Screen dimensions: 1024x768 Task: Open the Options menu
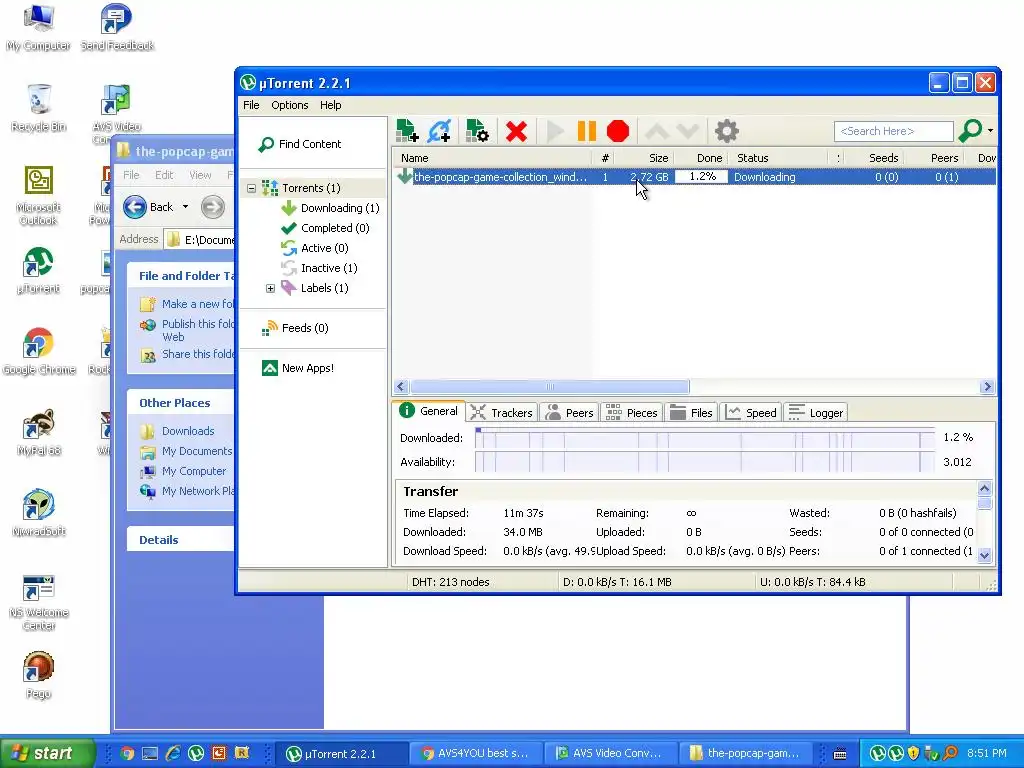[x=290, y=105]
